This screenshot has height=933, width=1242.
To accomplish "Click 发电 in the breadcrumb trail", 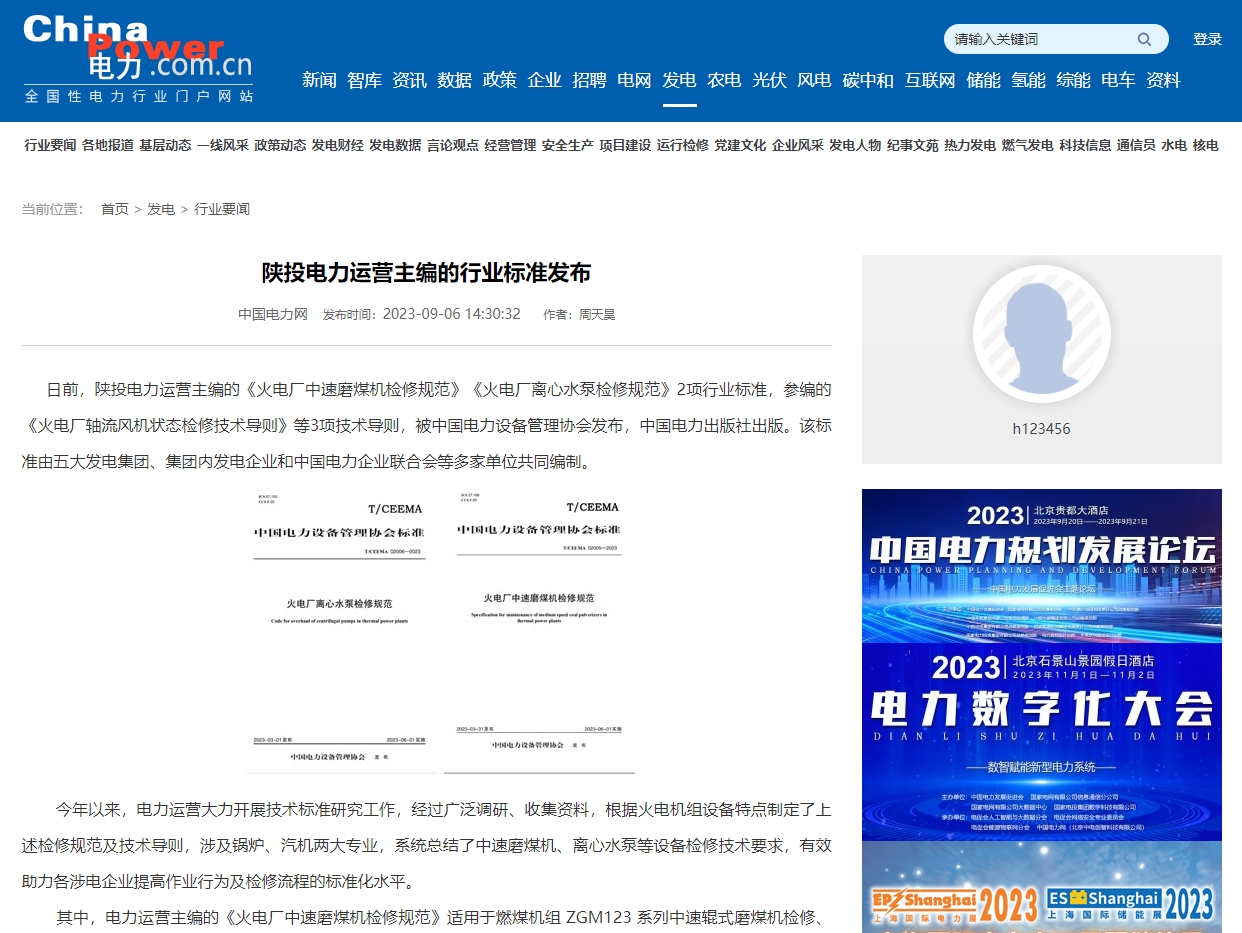I will tap(161, 209).
